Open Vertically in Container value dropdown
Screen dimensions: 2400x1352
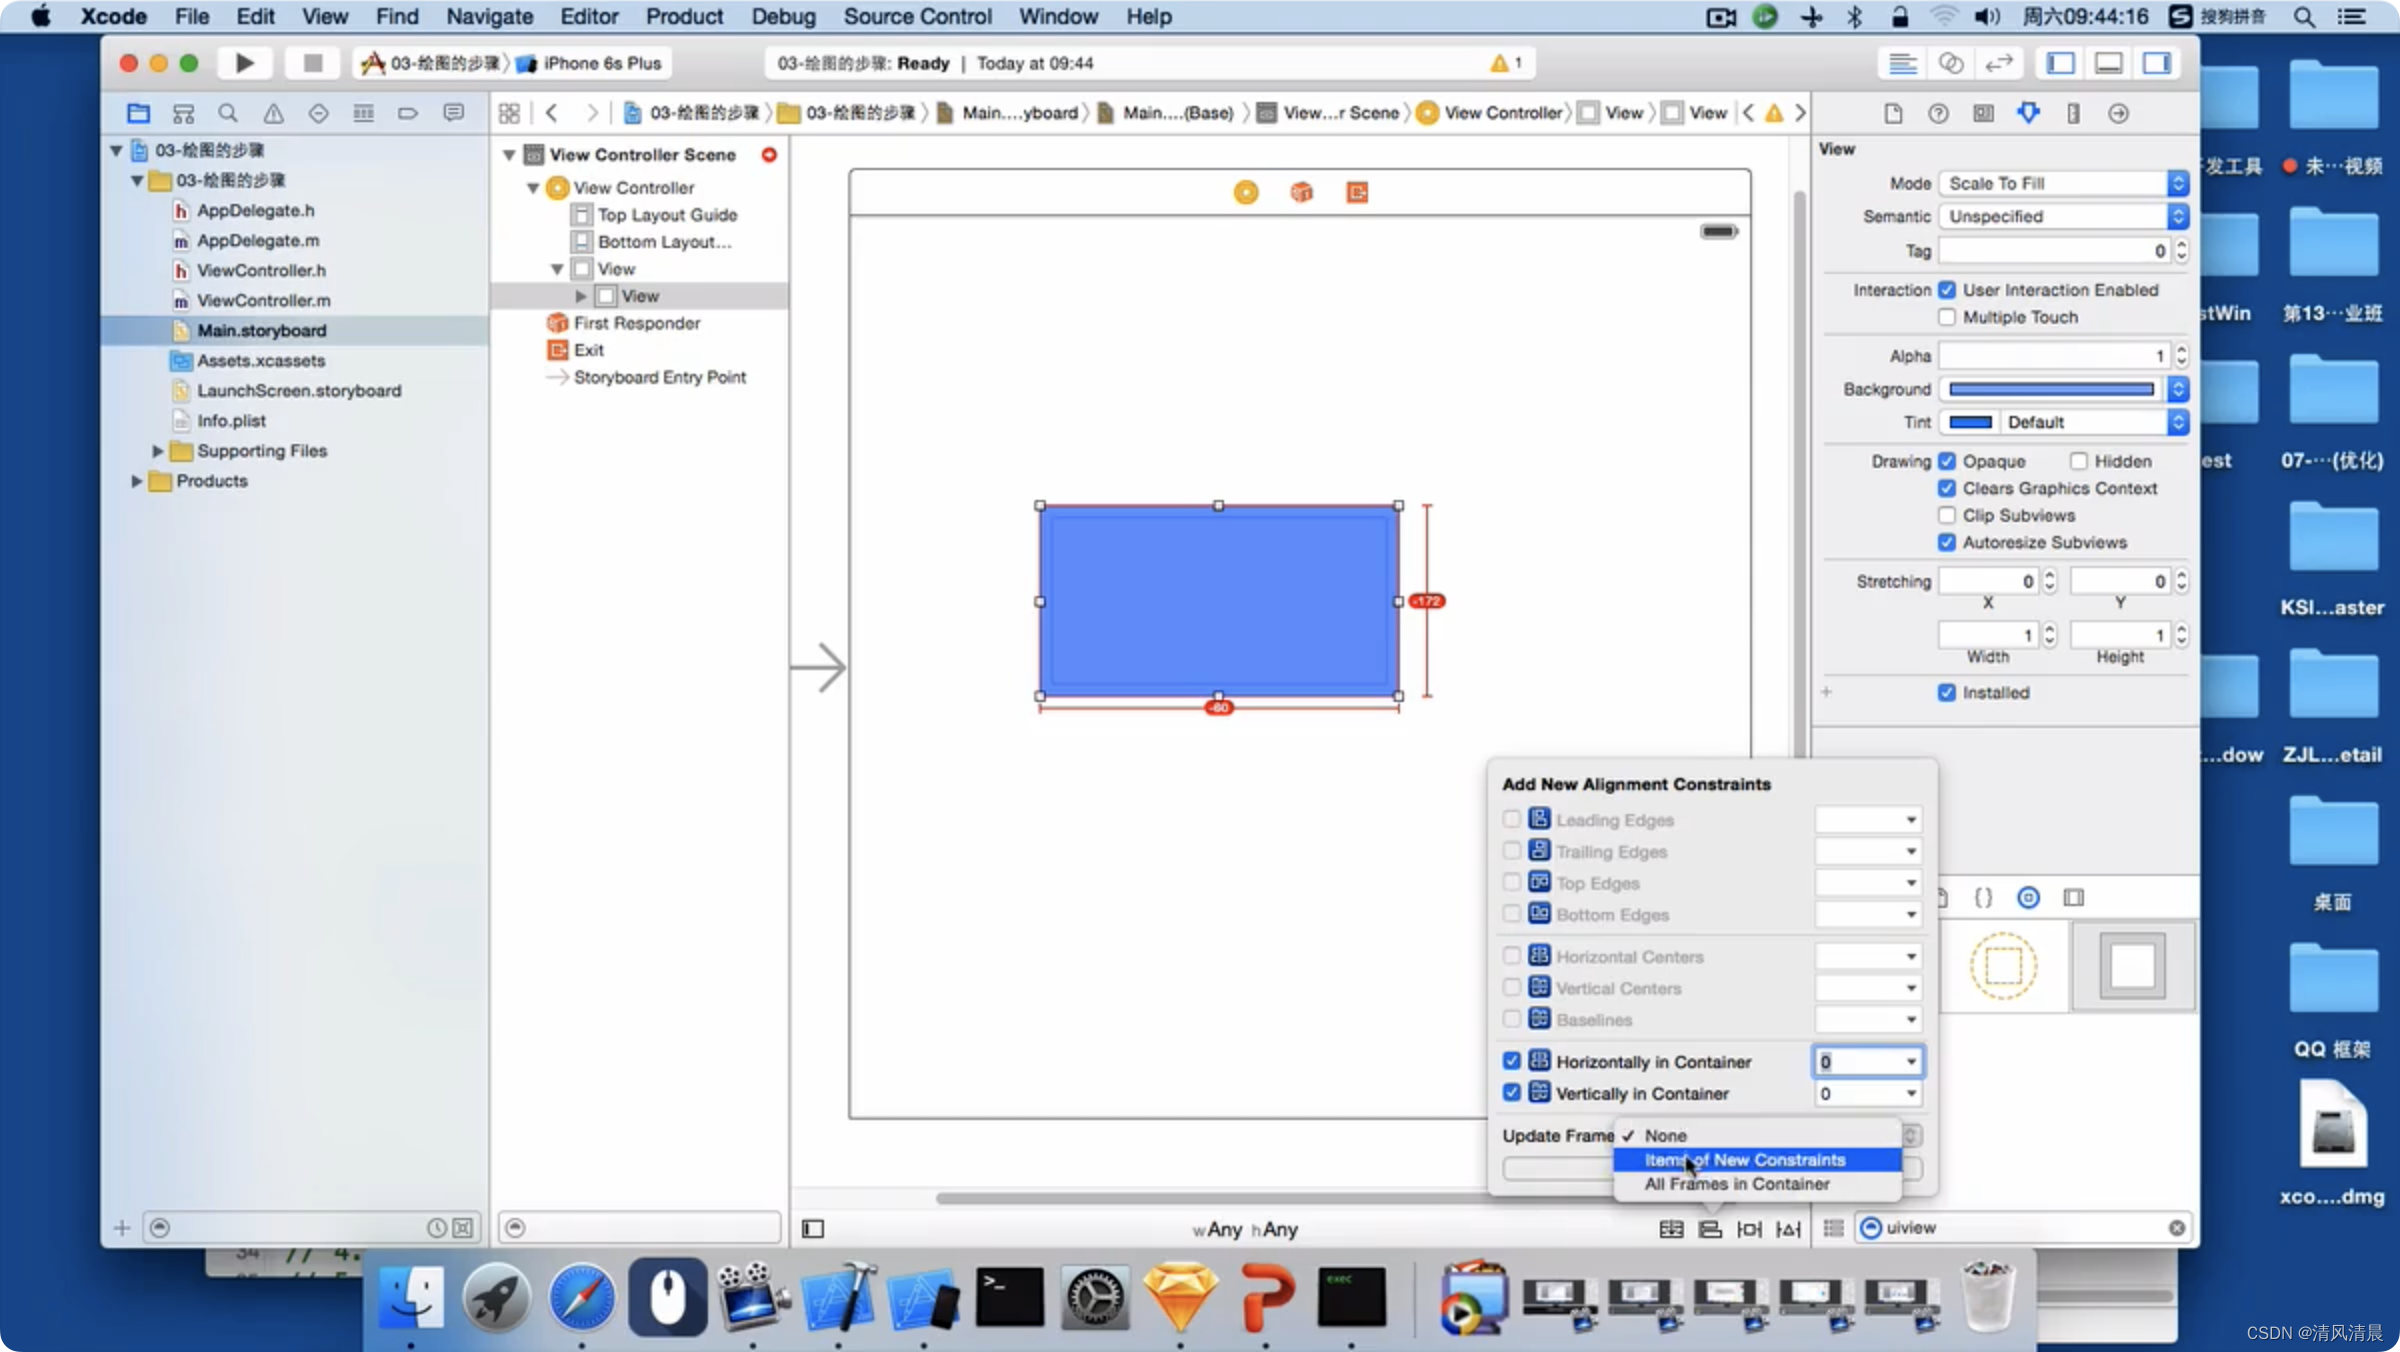click(1910, 1093)
